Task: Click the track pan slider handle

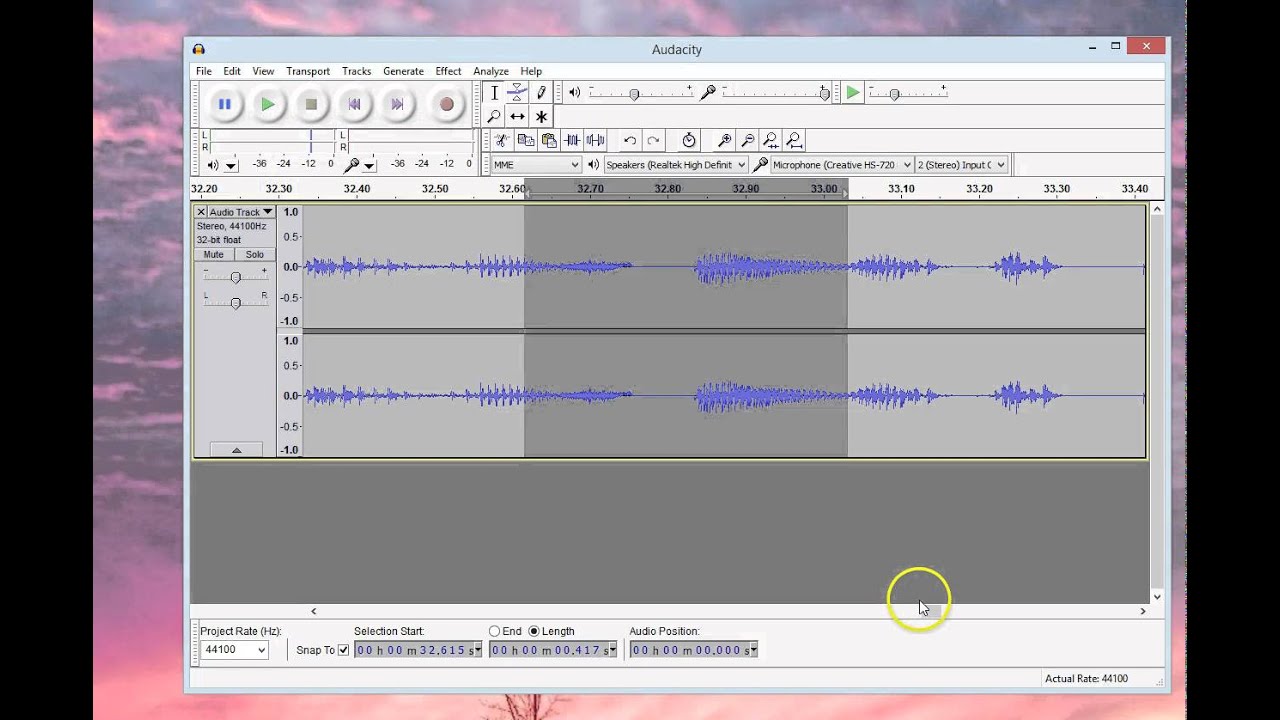Action: coord(235,303)
